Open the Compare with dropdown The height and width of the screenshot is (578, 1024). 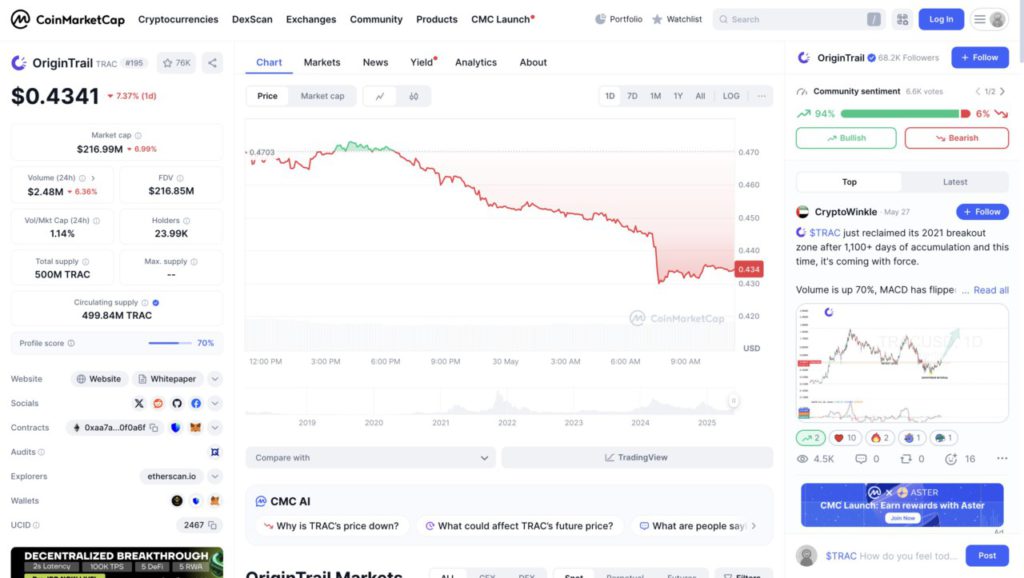[x=370, y=458]
